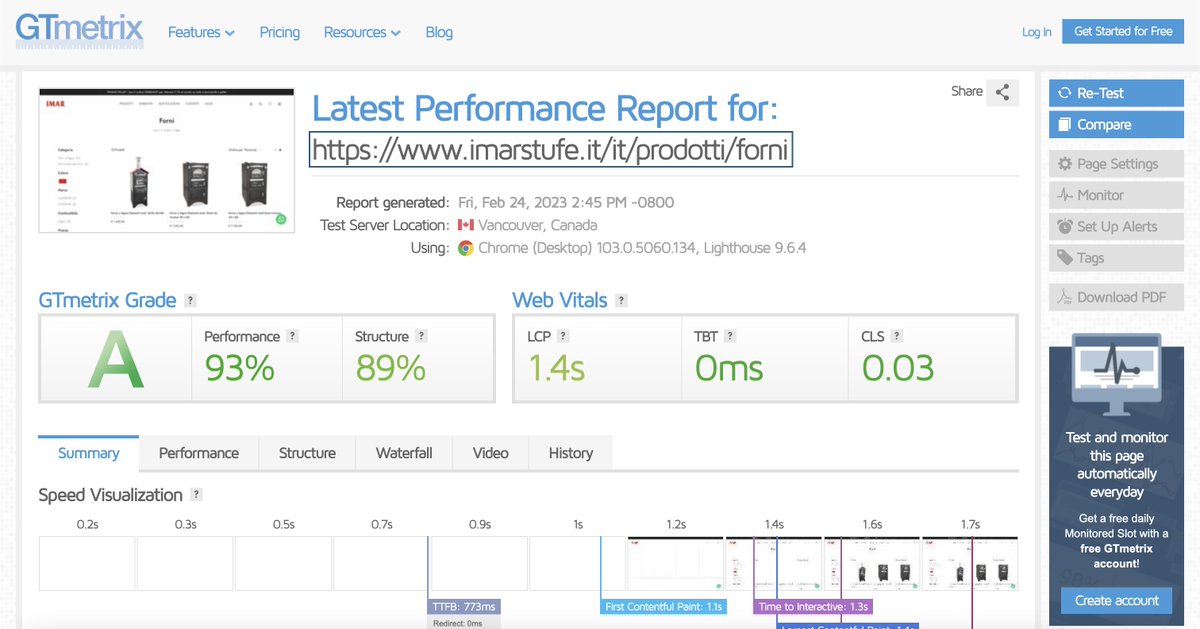This screenshot has height=629, width=1200.
Task: Open the Pricing page
Action: click(280, 32)
